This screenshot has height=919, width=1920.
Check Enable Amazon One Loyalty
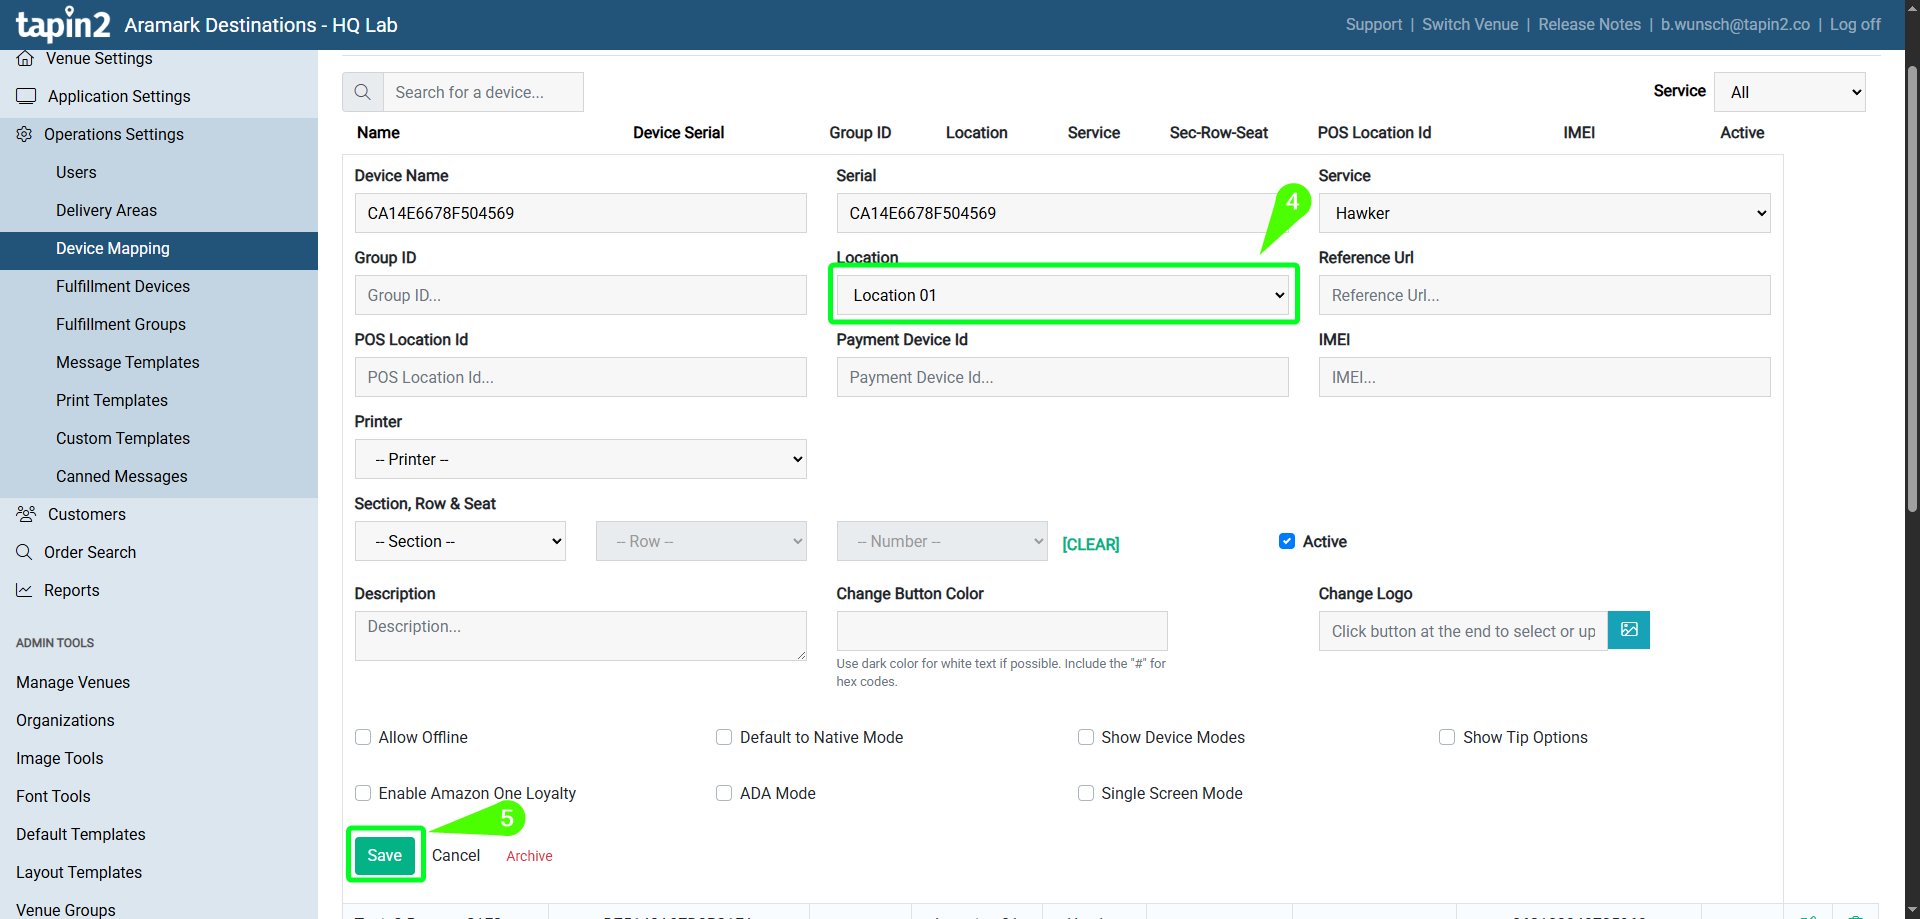(363, 793)
